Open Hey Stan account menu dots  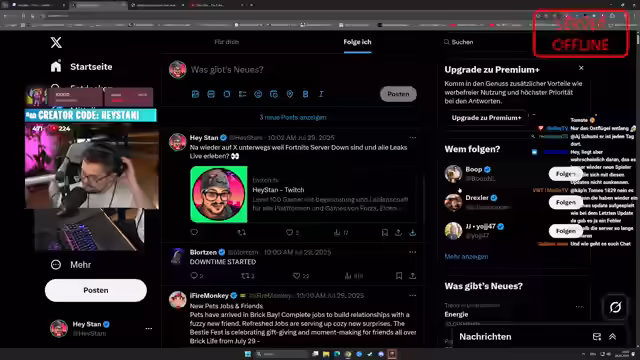pyautogui.click(x=149, y=328)
